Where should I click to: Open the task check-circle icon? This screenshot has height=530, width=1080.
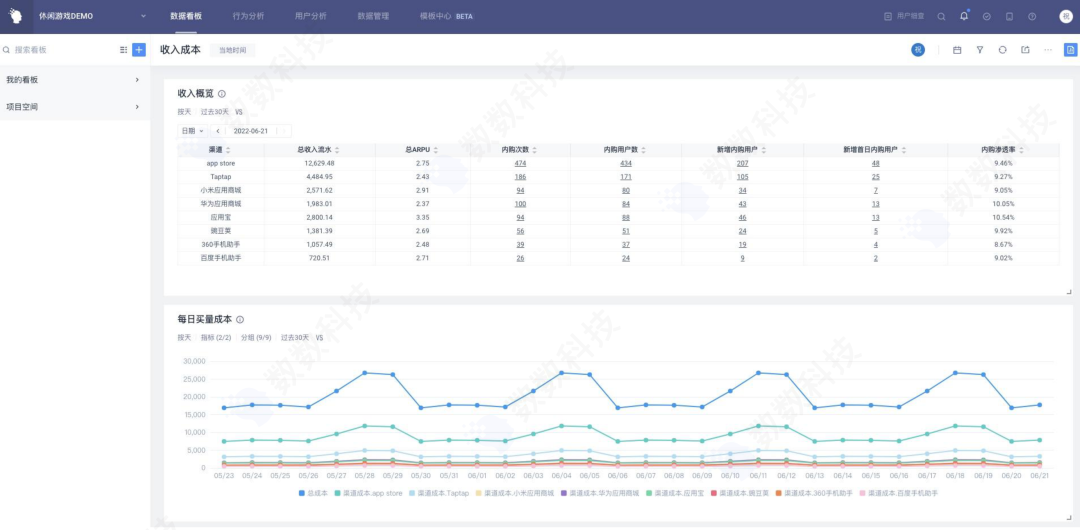point(987,16)
